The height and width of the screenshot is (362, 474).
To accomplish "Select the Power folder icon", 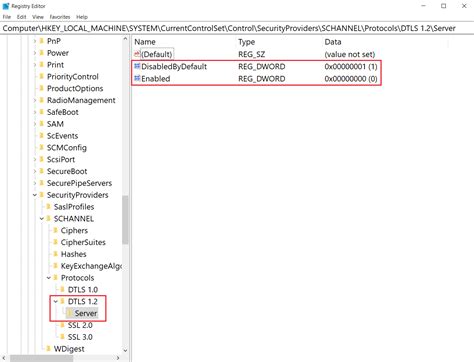I will coord(42,53).
